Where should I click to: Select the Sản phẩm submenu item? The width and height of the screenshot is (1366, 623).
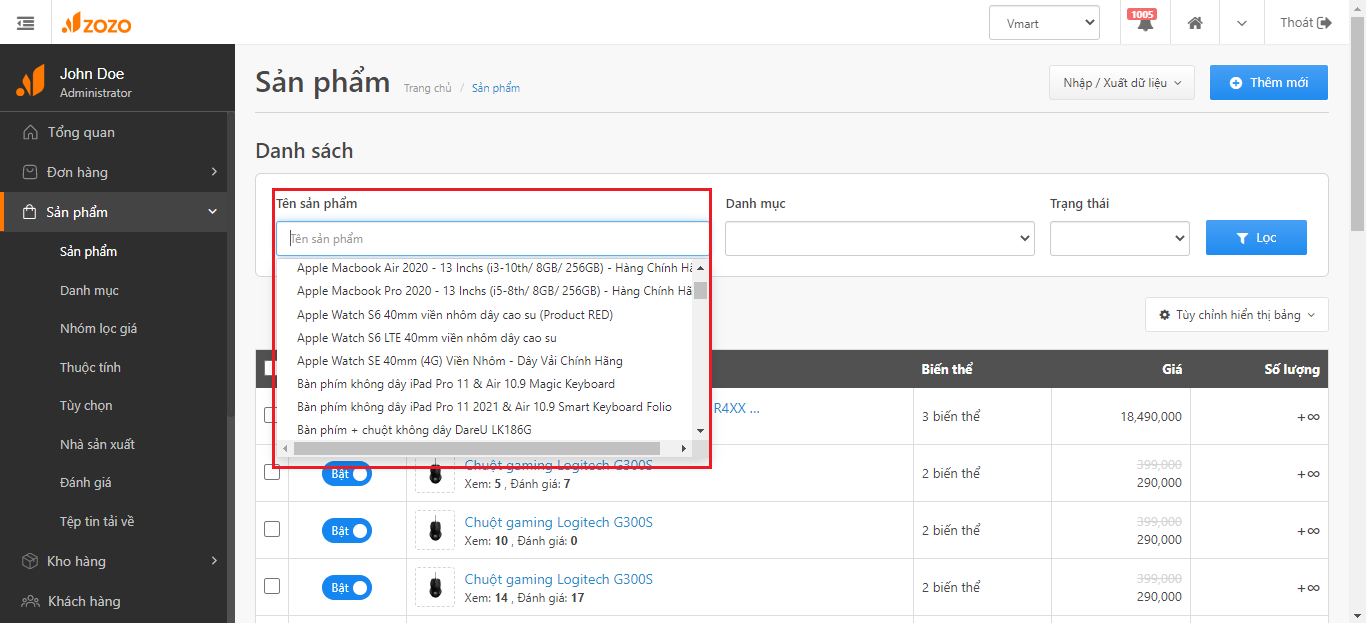[88, 251]
